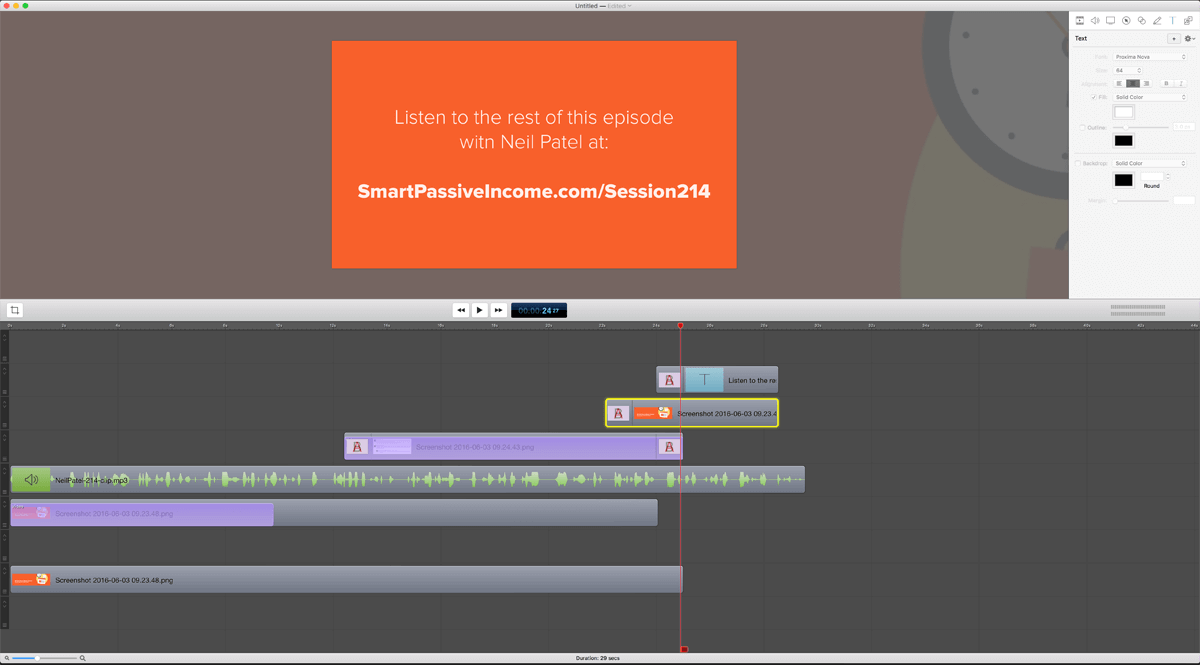Image resolution: width=1200 pixels, height=665 pixels.
Task: Click the backdrop Round corner value field
Action: [1152, 176]
